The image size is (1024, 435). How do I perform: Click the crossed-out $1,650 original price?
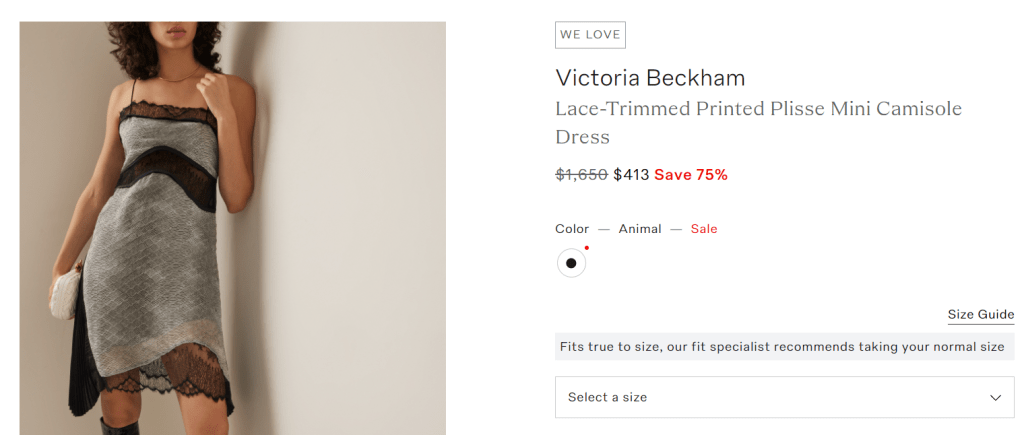point(581,175)
